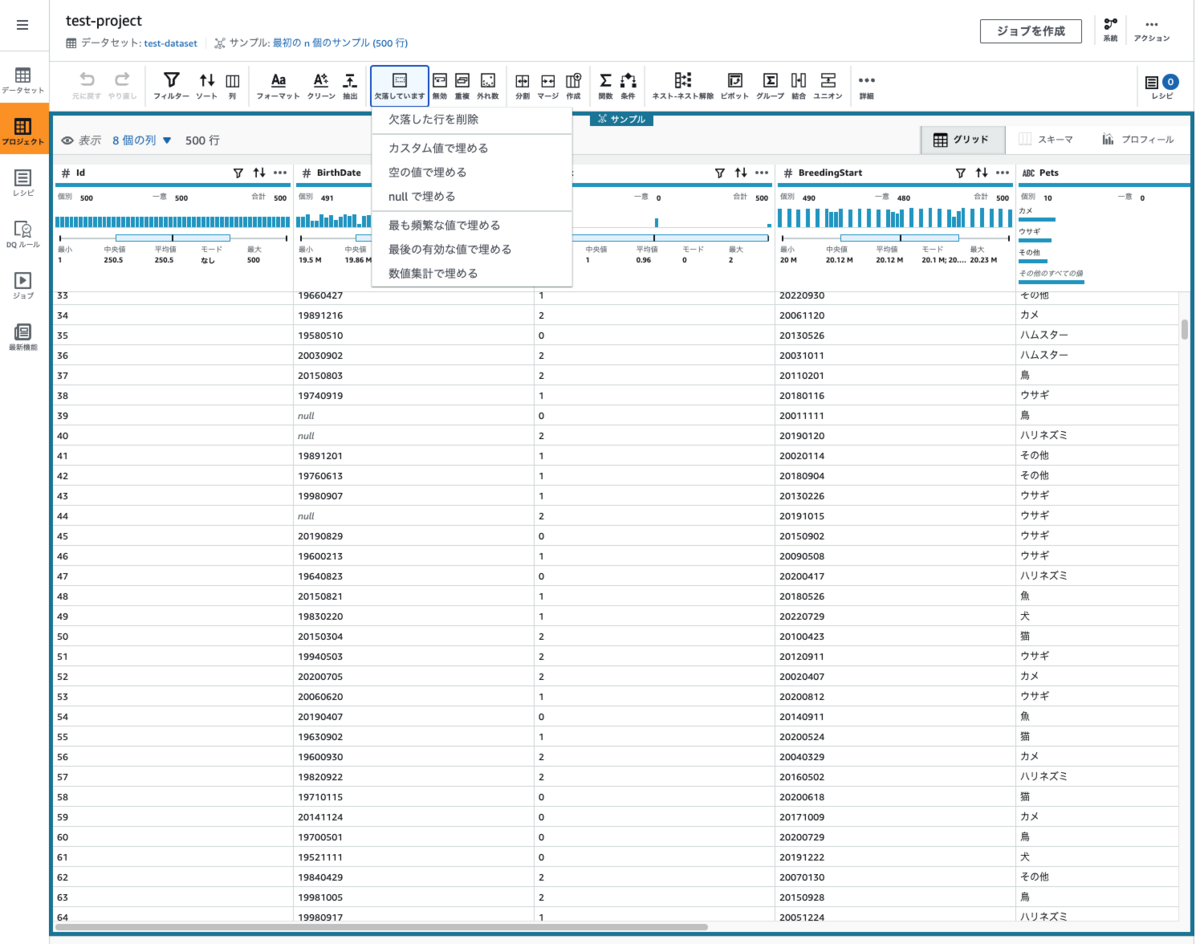Switch to the プロフィール tab
Image resolution: width=1200 pixels, height=944 pixels.
tap(1138, 140)
